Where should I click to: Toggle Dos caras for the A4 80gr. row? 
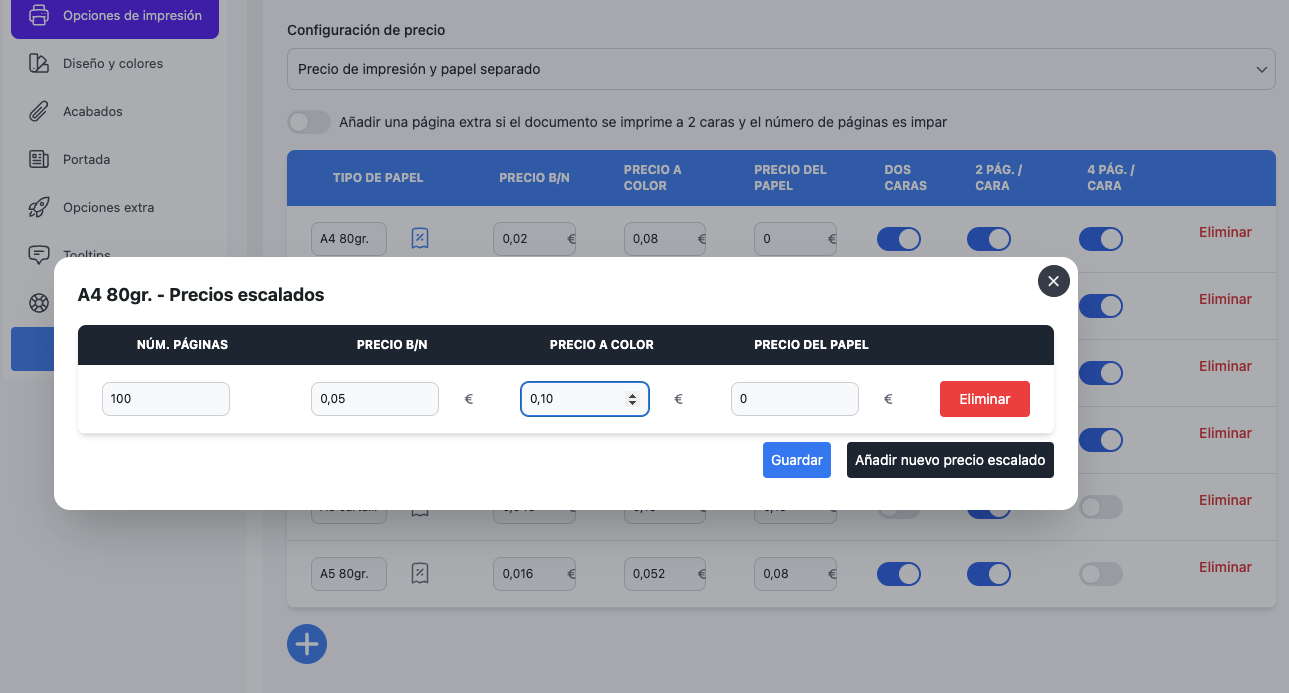pos(899,239)
